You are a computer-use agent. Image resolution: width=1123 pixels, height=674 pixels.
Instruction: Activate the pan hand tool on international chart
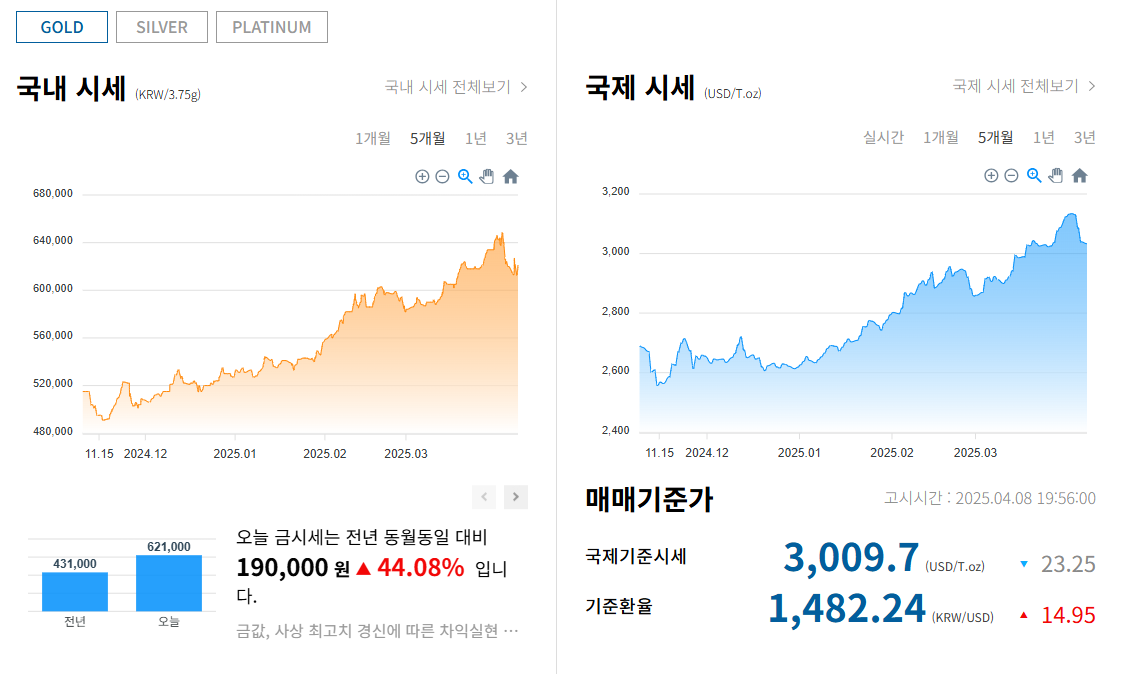pos(1055,176)
